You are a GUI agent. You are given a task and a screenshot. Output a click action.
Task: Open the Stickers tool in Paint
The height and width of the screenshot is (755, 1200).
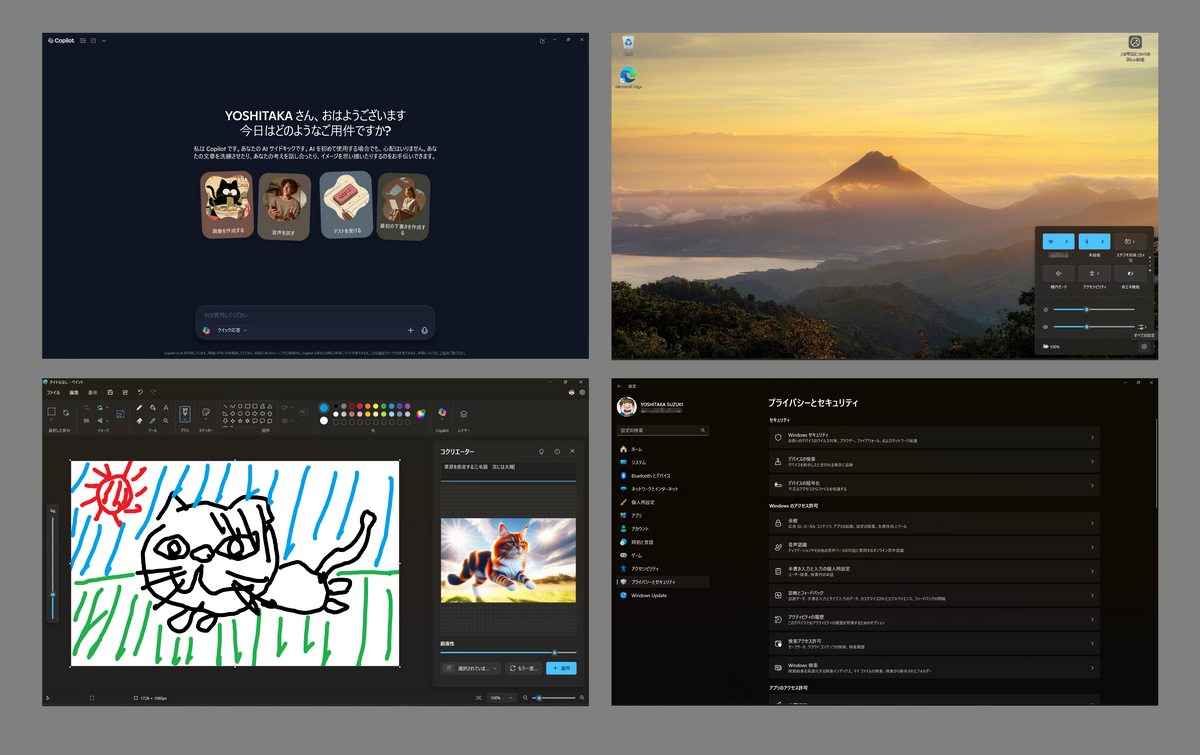click(x=206, y=412)
